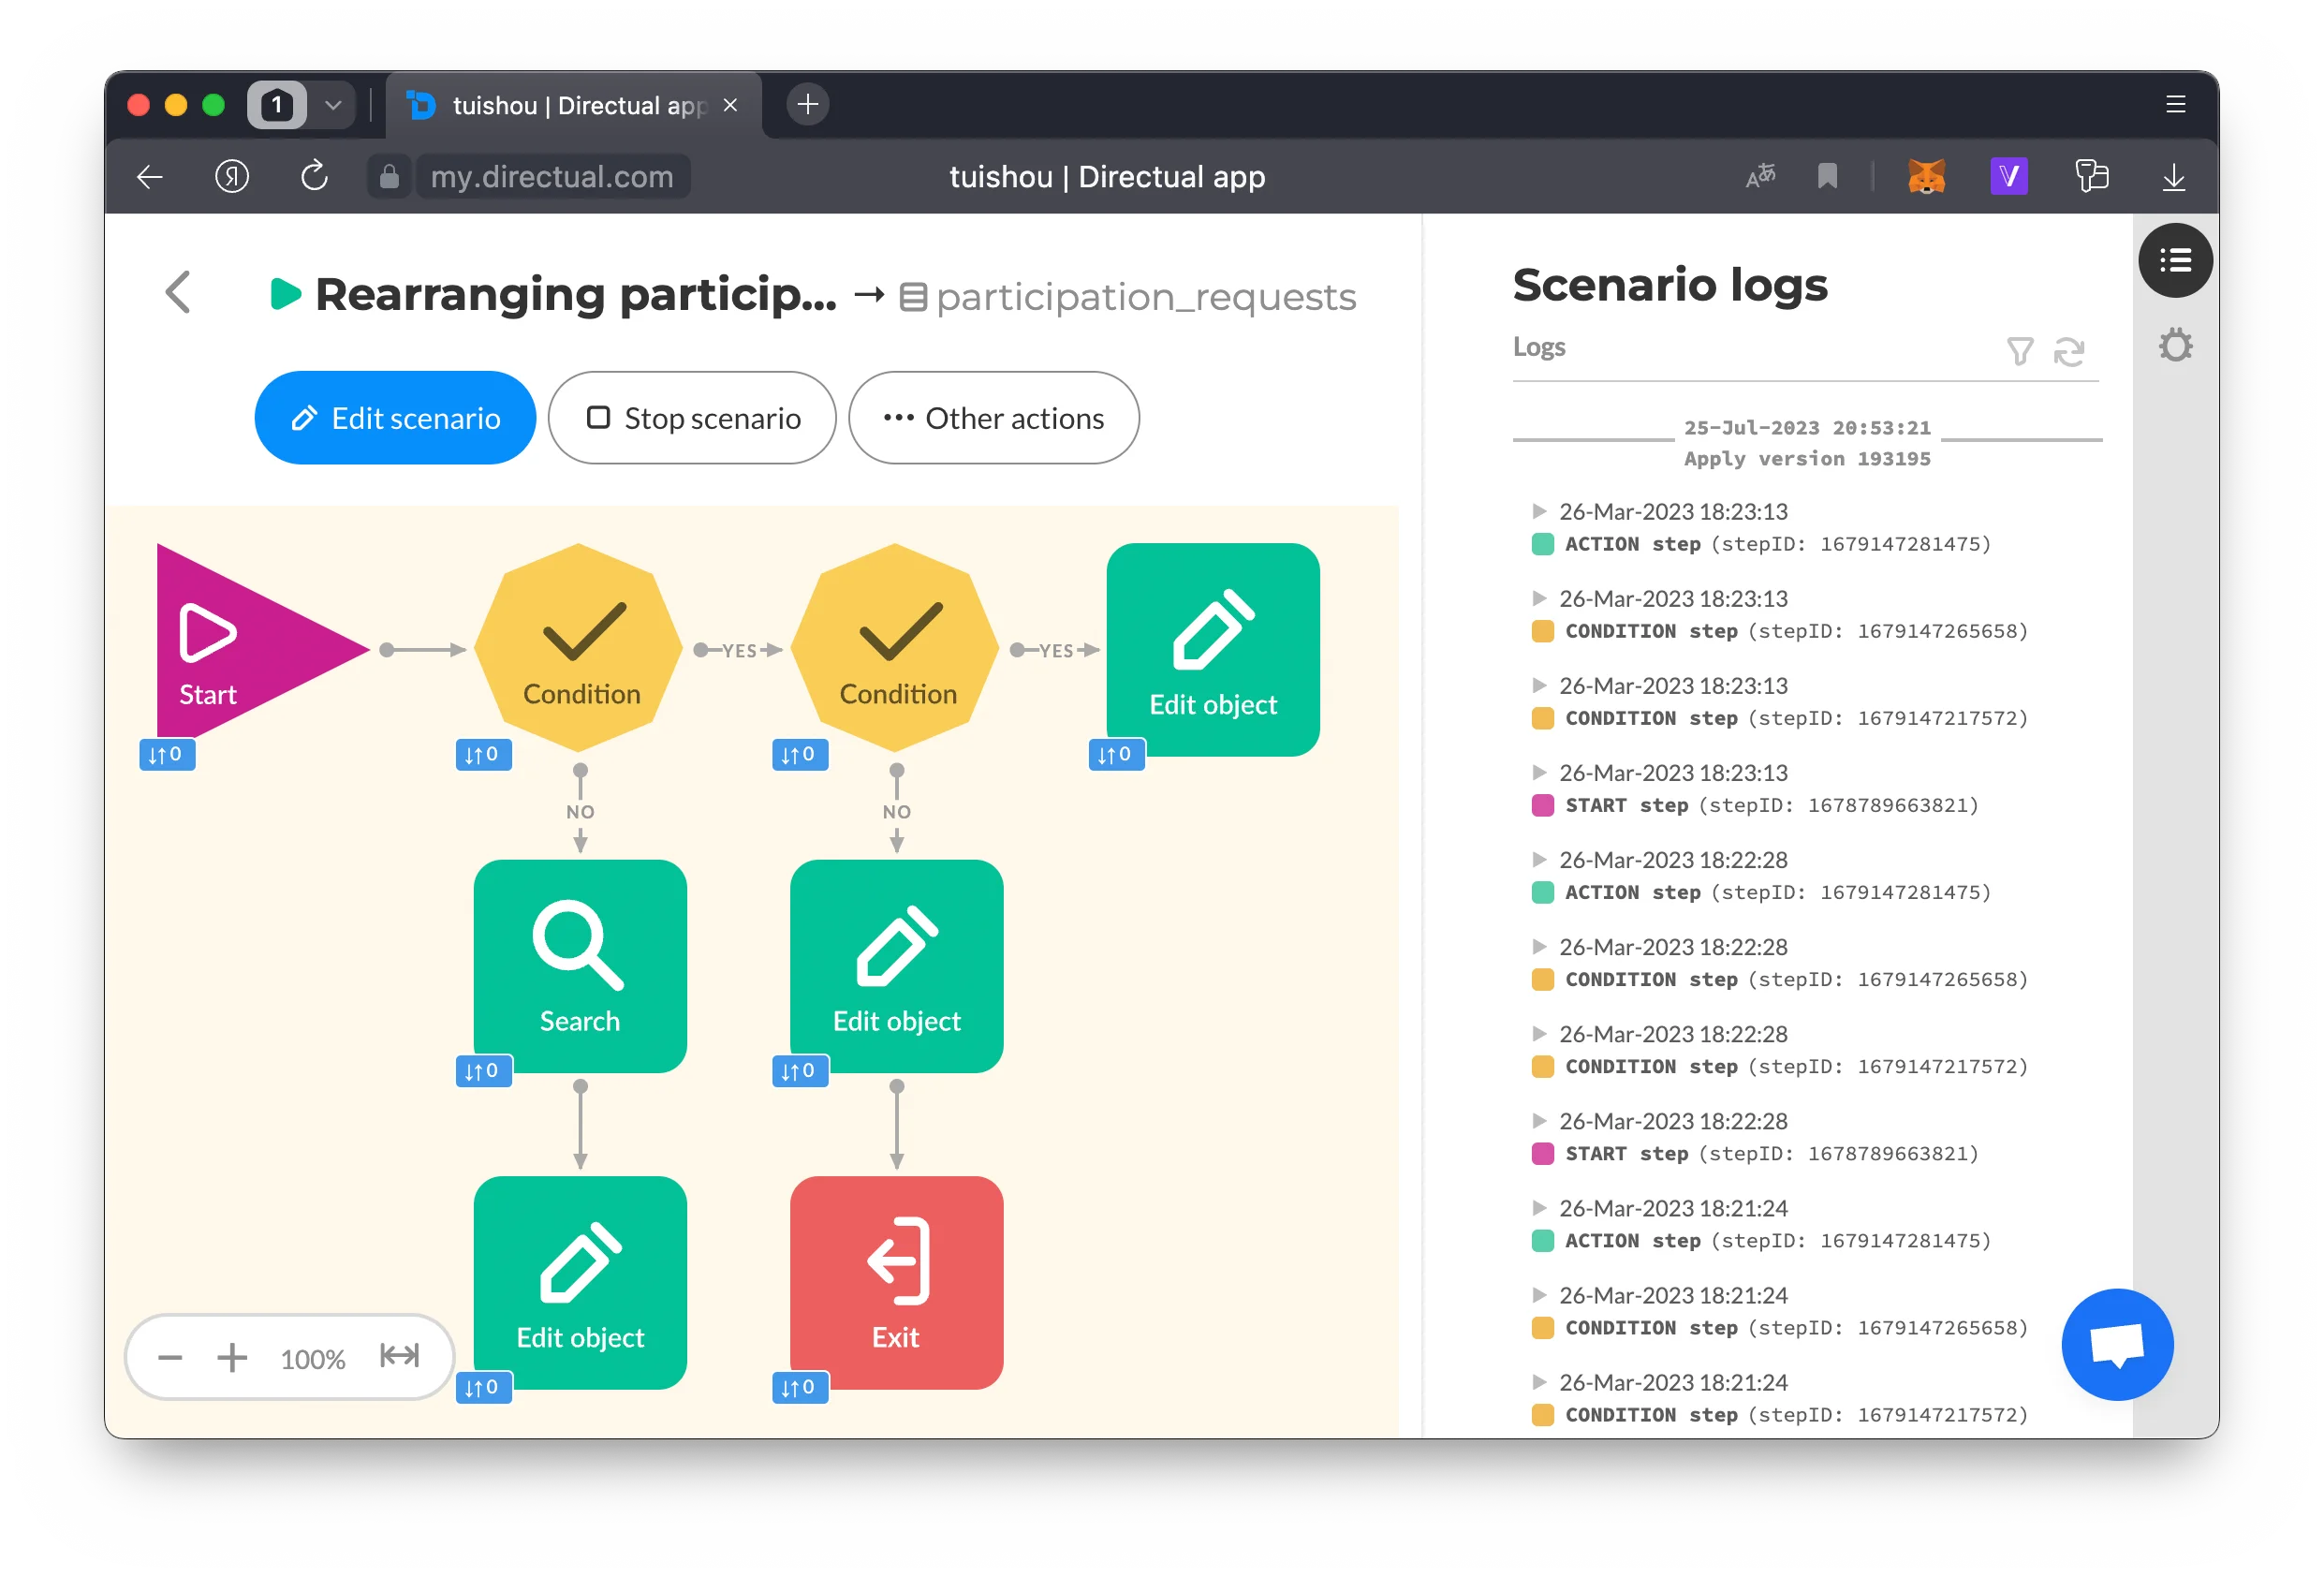
Task: Click the scenario logs list icon
Action: click(x=2175, y=261)
